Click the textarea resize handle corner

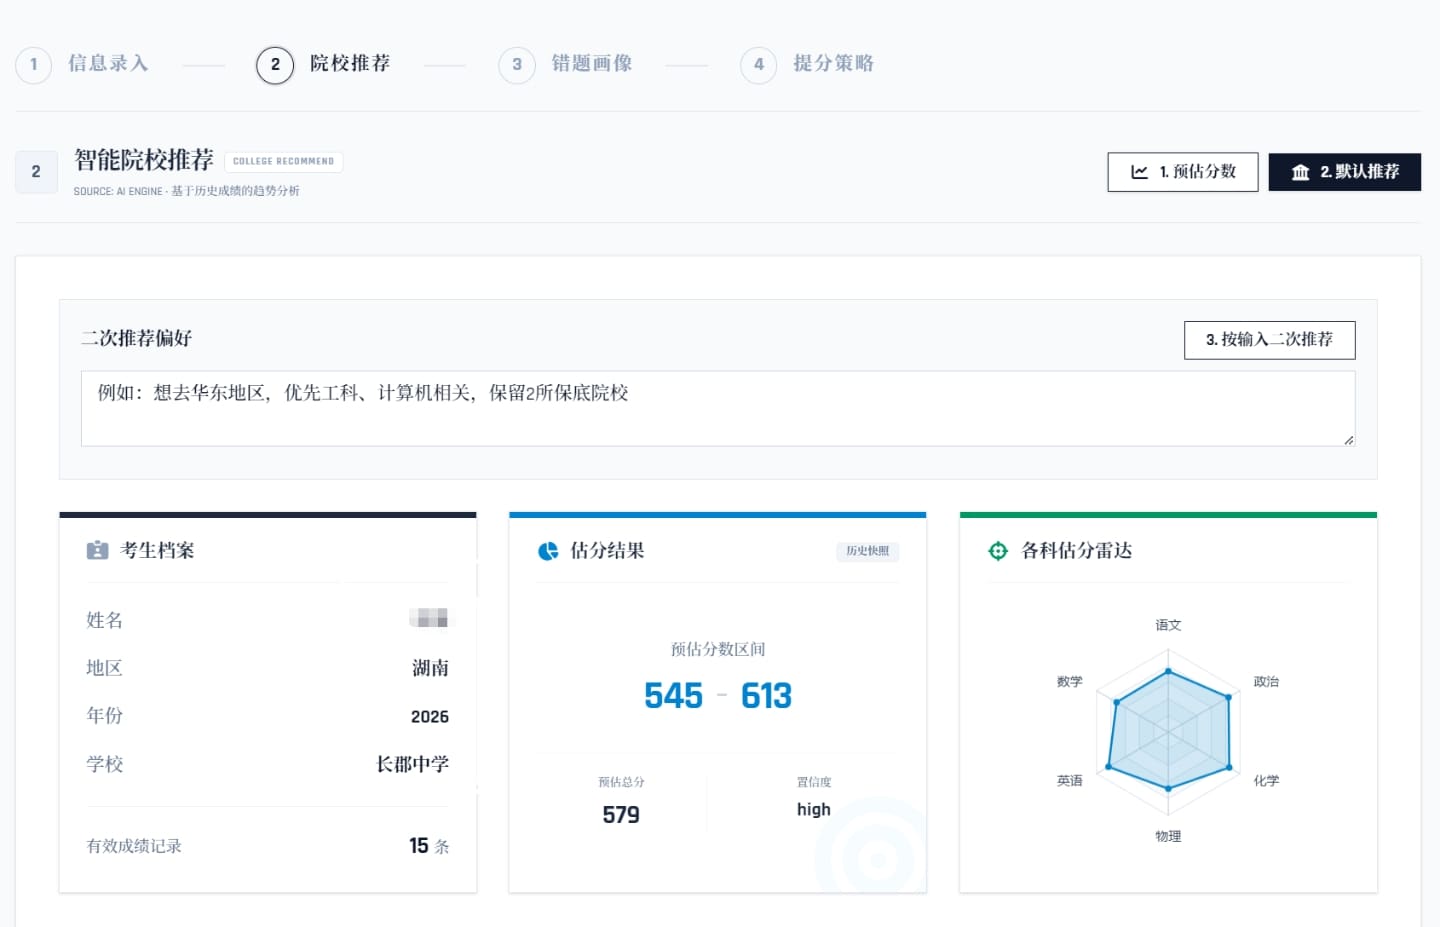tap(1348, 439)
